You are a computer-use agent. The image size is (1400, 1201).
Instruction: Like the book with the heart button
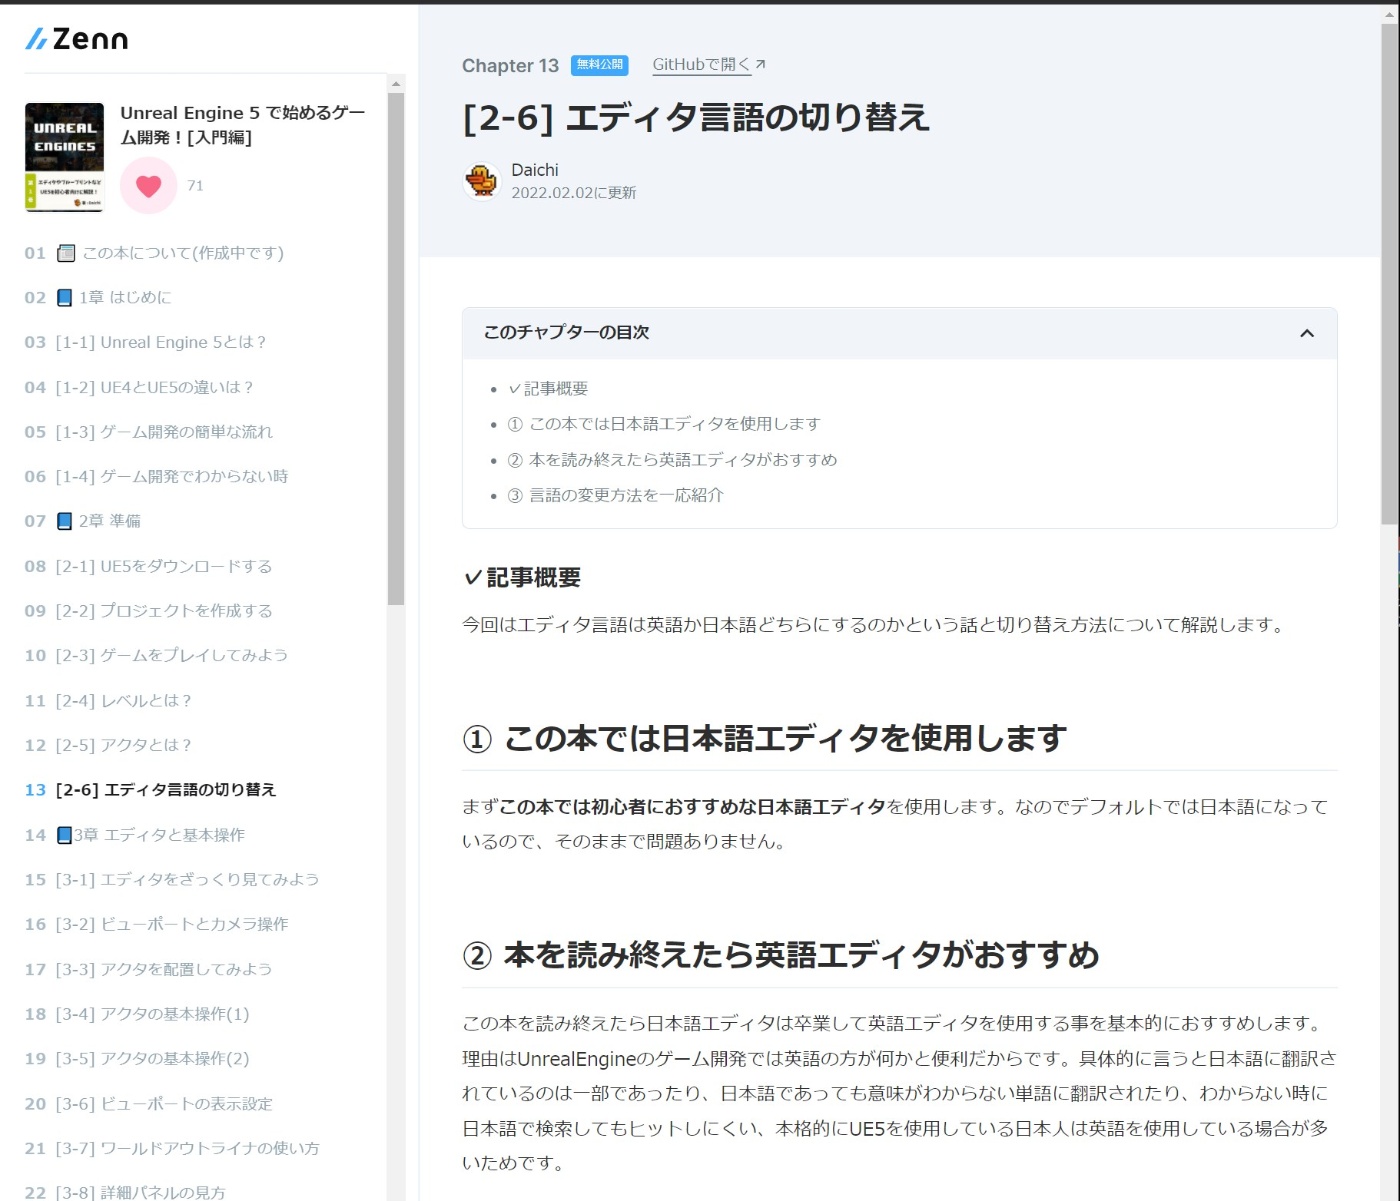pos(149,185)
